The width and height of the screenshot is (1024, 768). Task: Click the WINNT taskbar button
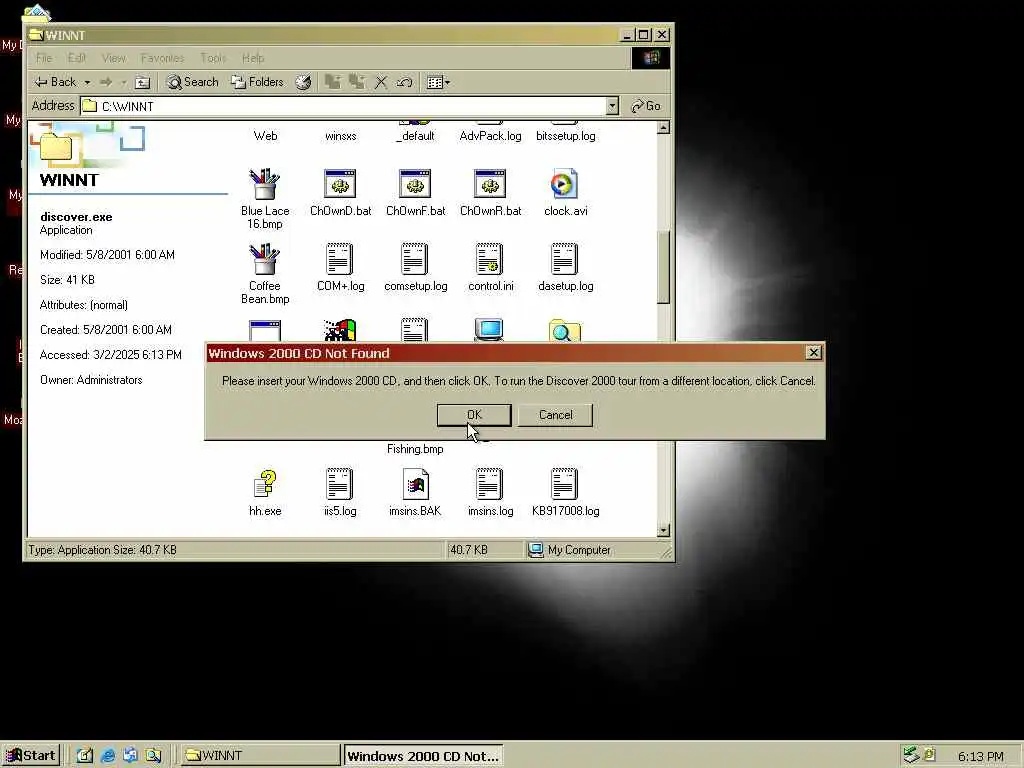pyautogui.click(x=260, y=756)
